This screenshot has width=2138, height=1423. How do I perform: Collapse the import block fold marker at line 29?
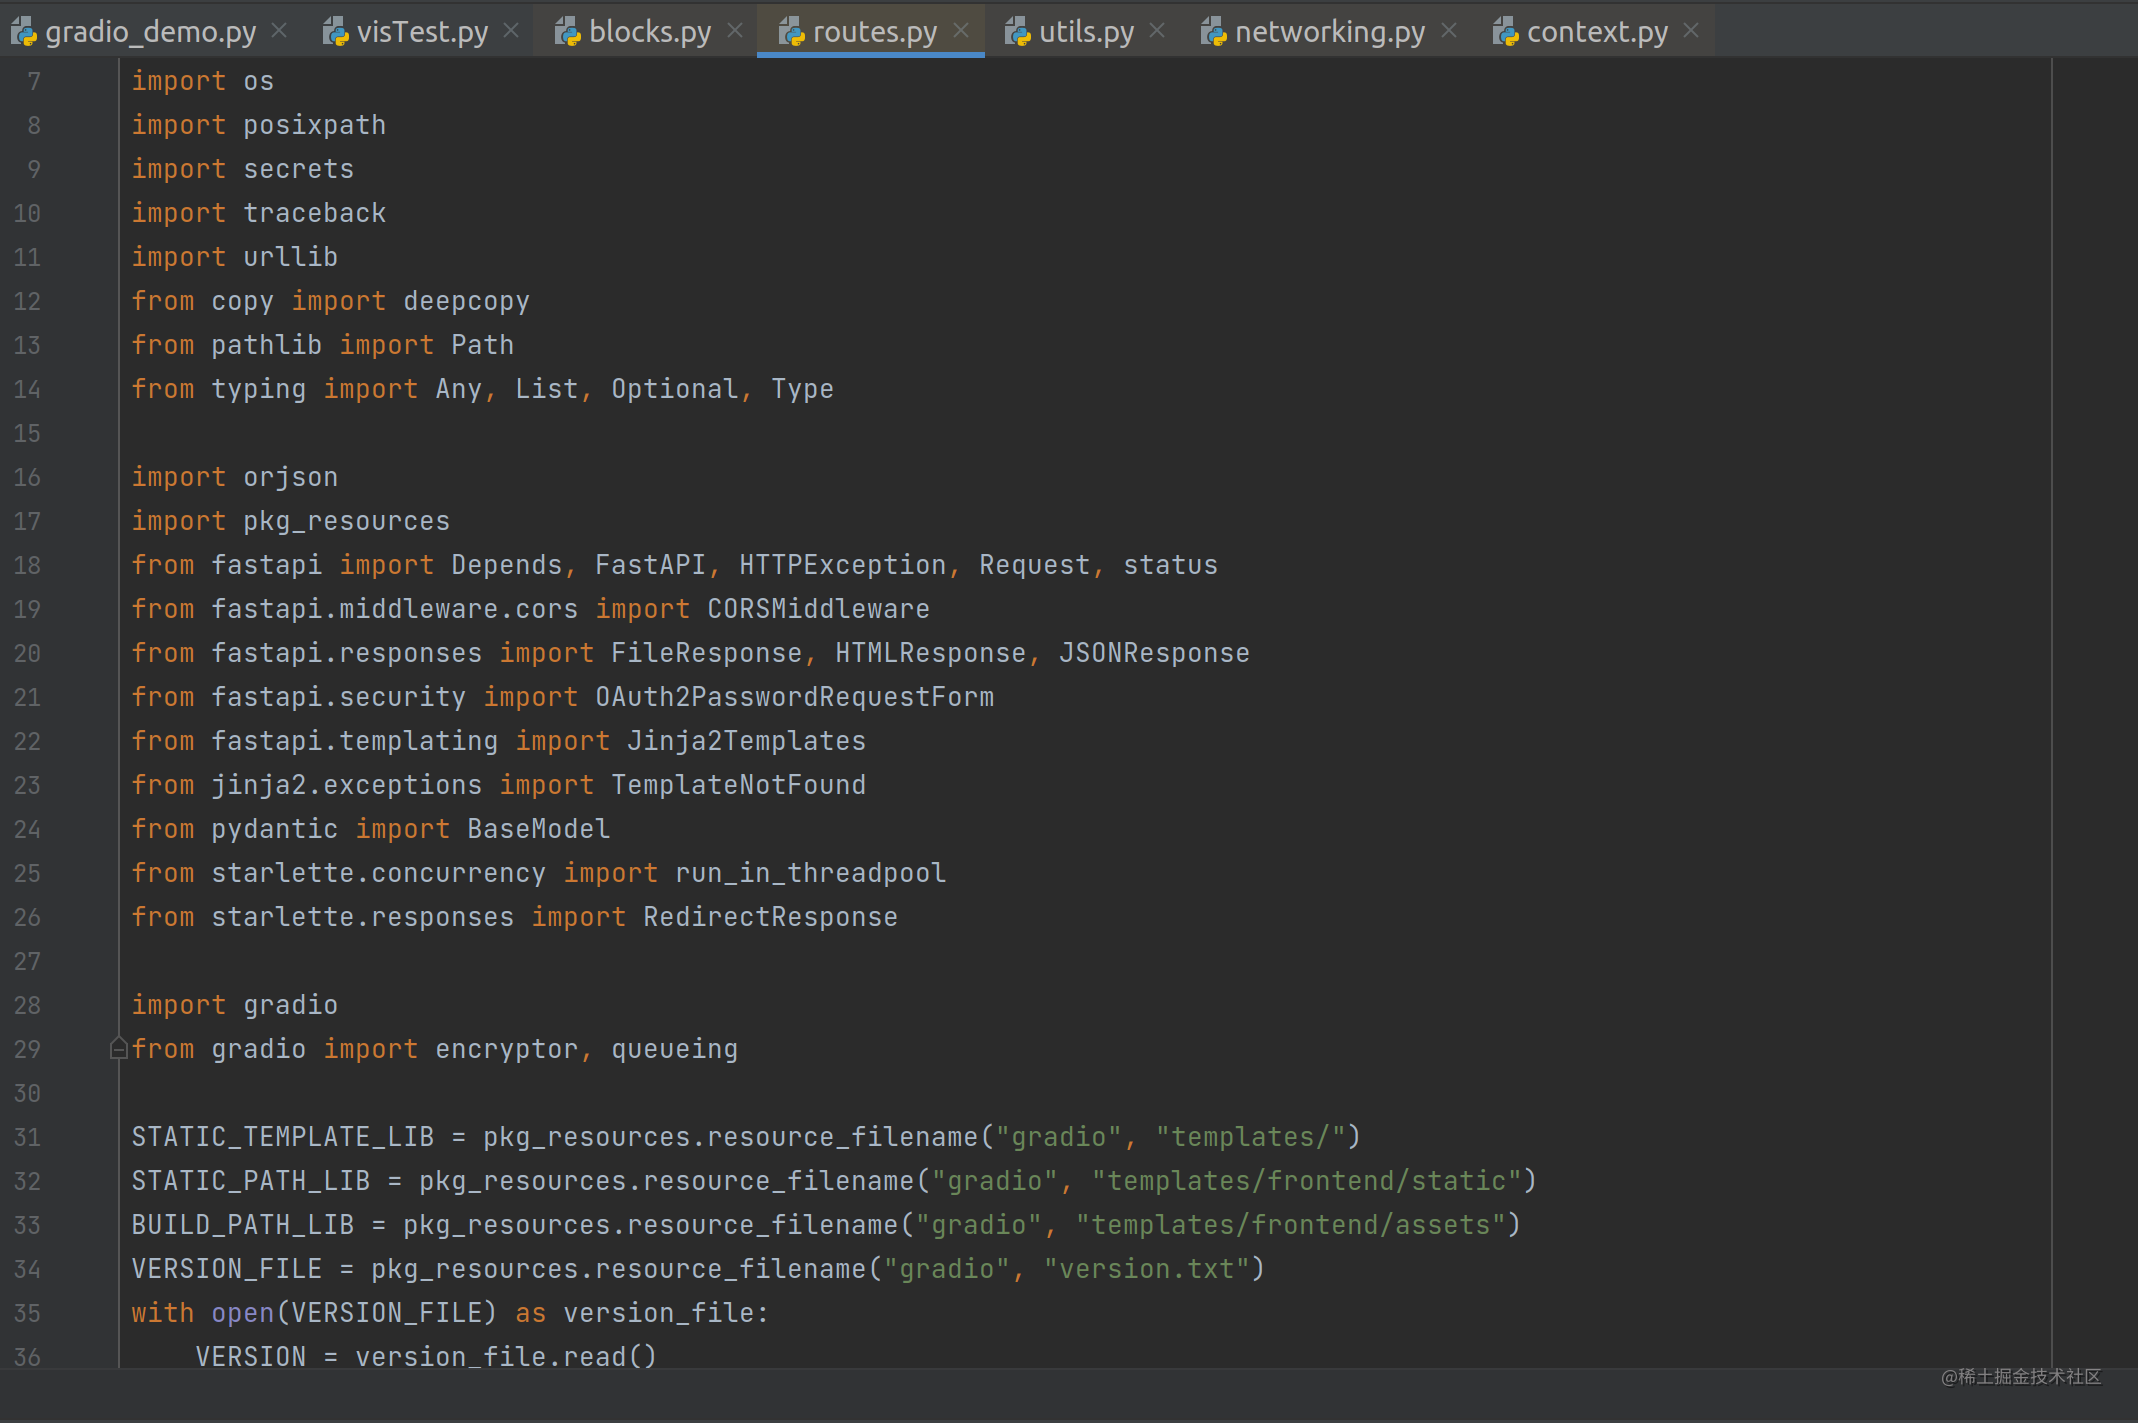click(118, 1049)
